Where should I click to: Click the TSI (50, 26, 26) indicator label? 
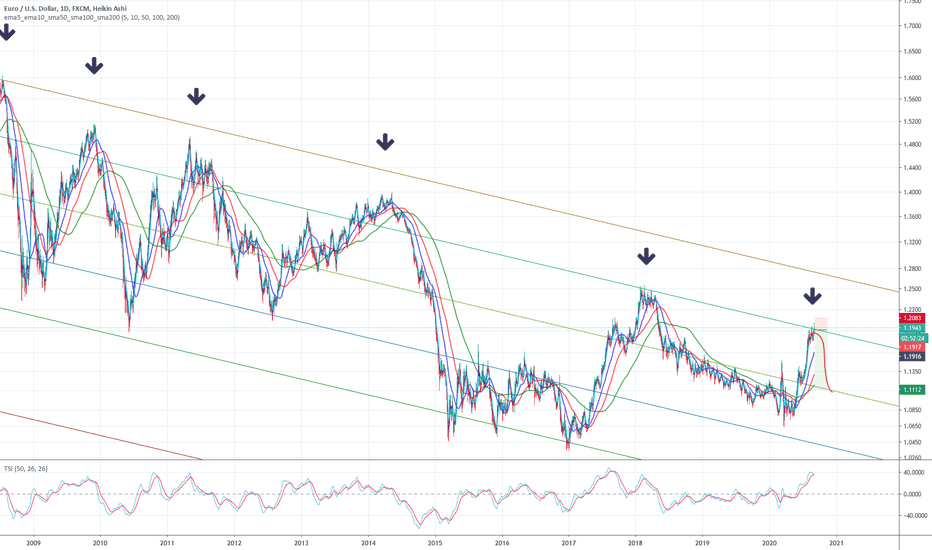pos(26,469)
